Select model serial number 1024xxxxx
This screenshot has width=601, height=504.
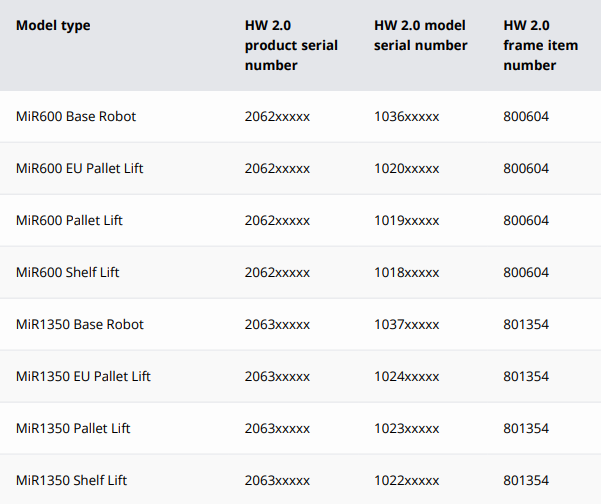point(406,376)
